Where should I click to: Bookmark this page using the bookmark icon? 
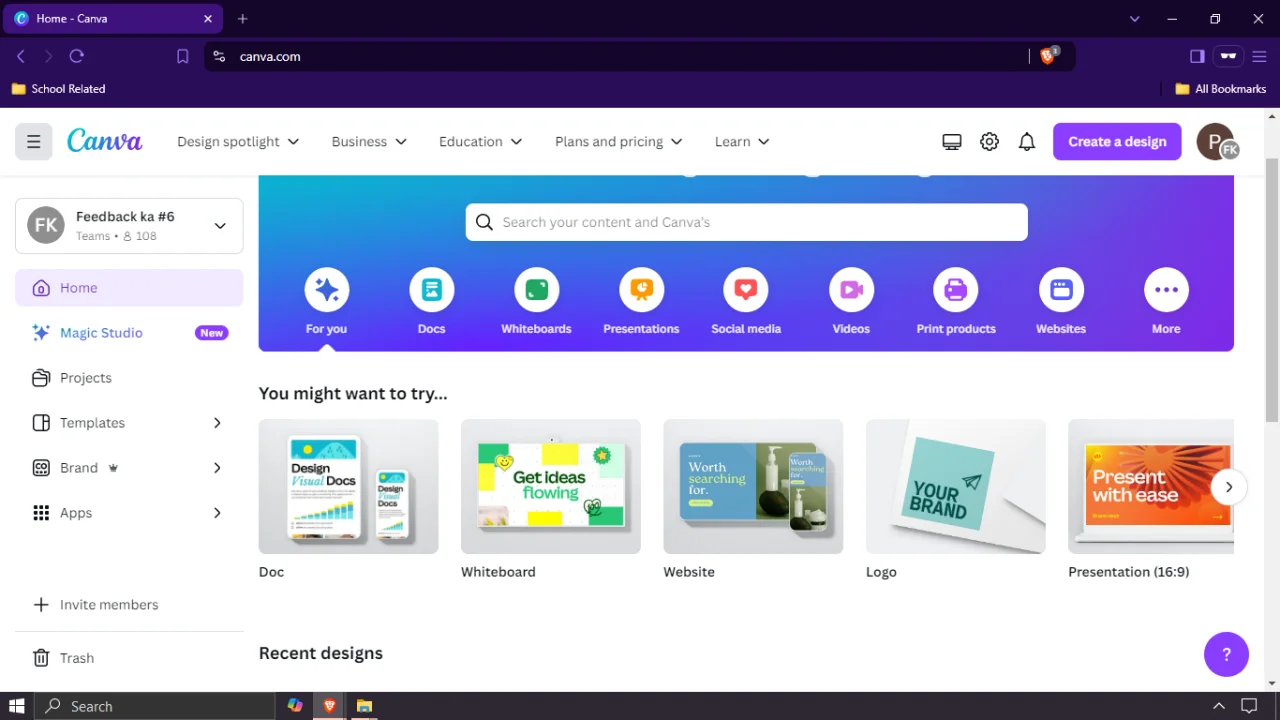[182, 57]
